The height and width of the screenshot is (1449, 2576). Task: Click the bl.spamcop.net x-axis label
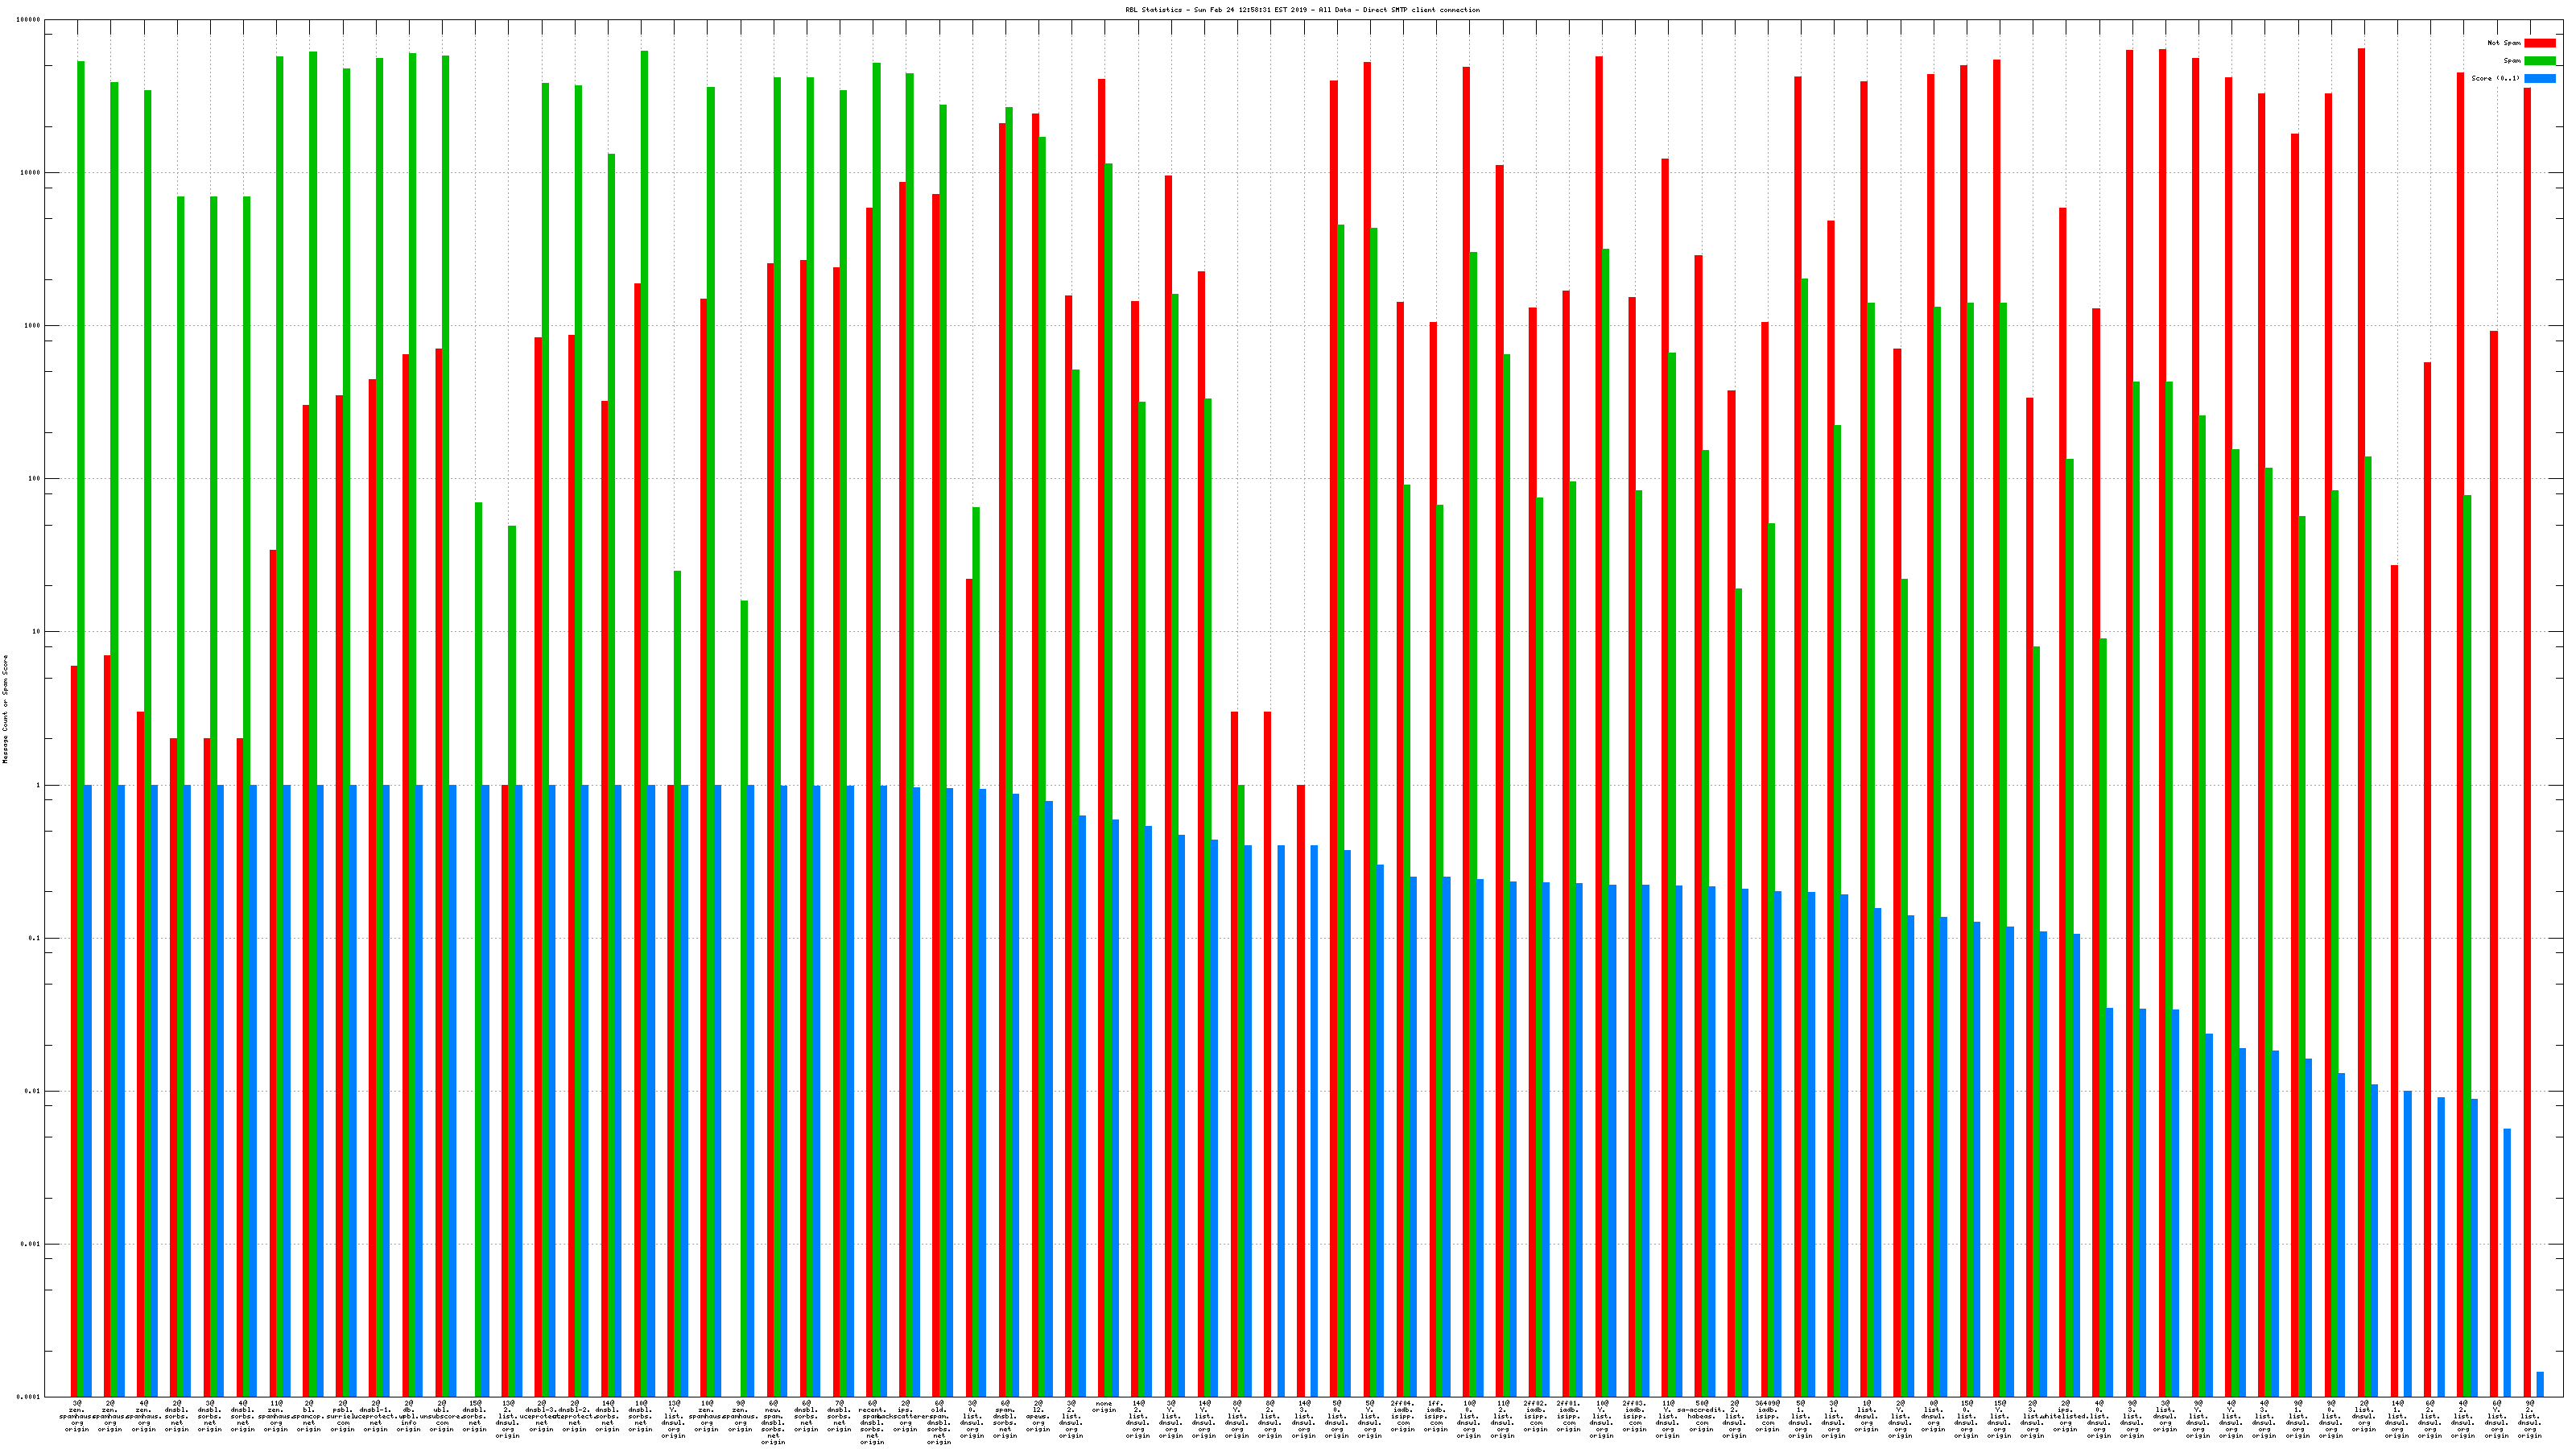click(x=309, y=1416)
